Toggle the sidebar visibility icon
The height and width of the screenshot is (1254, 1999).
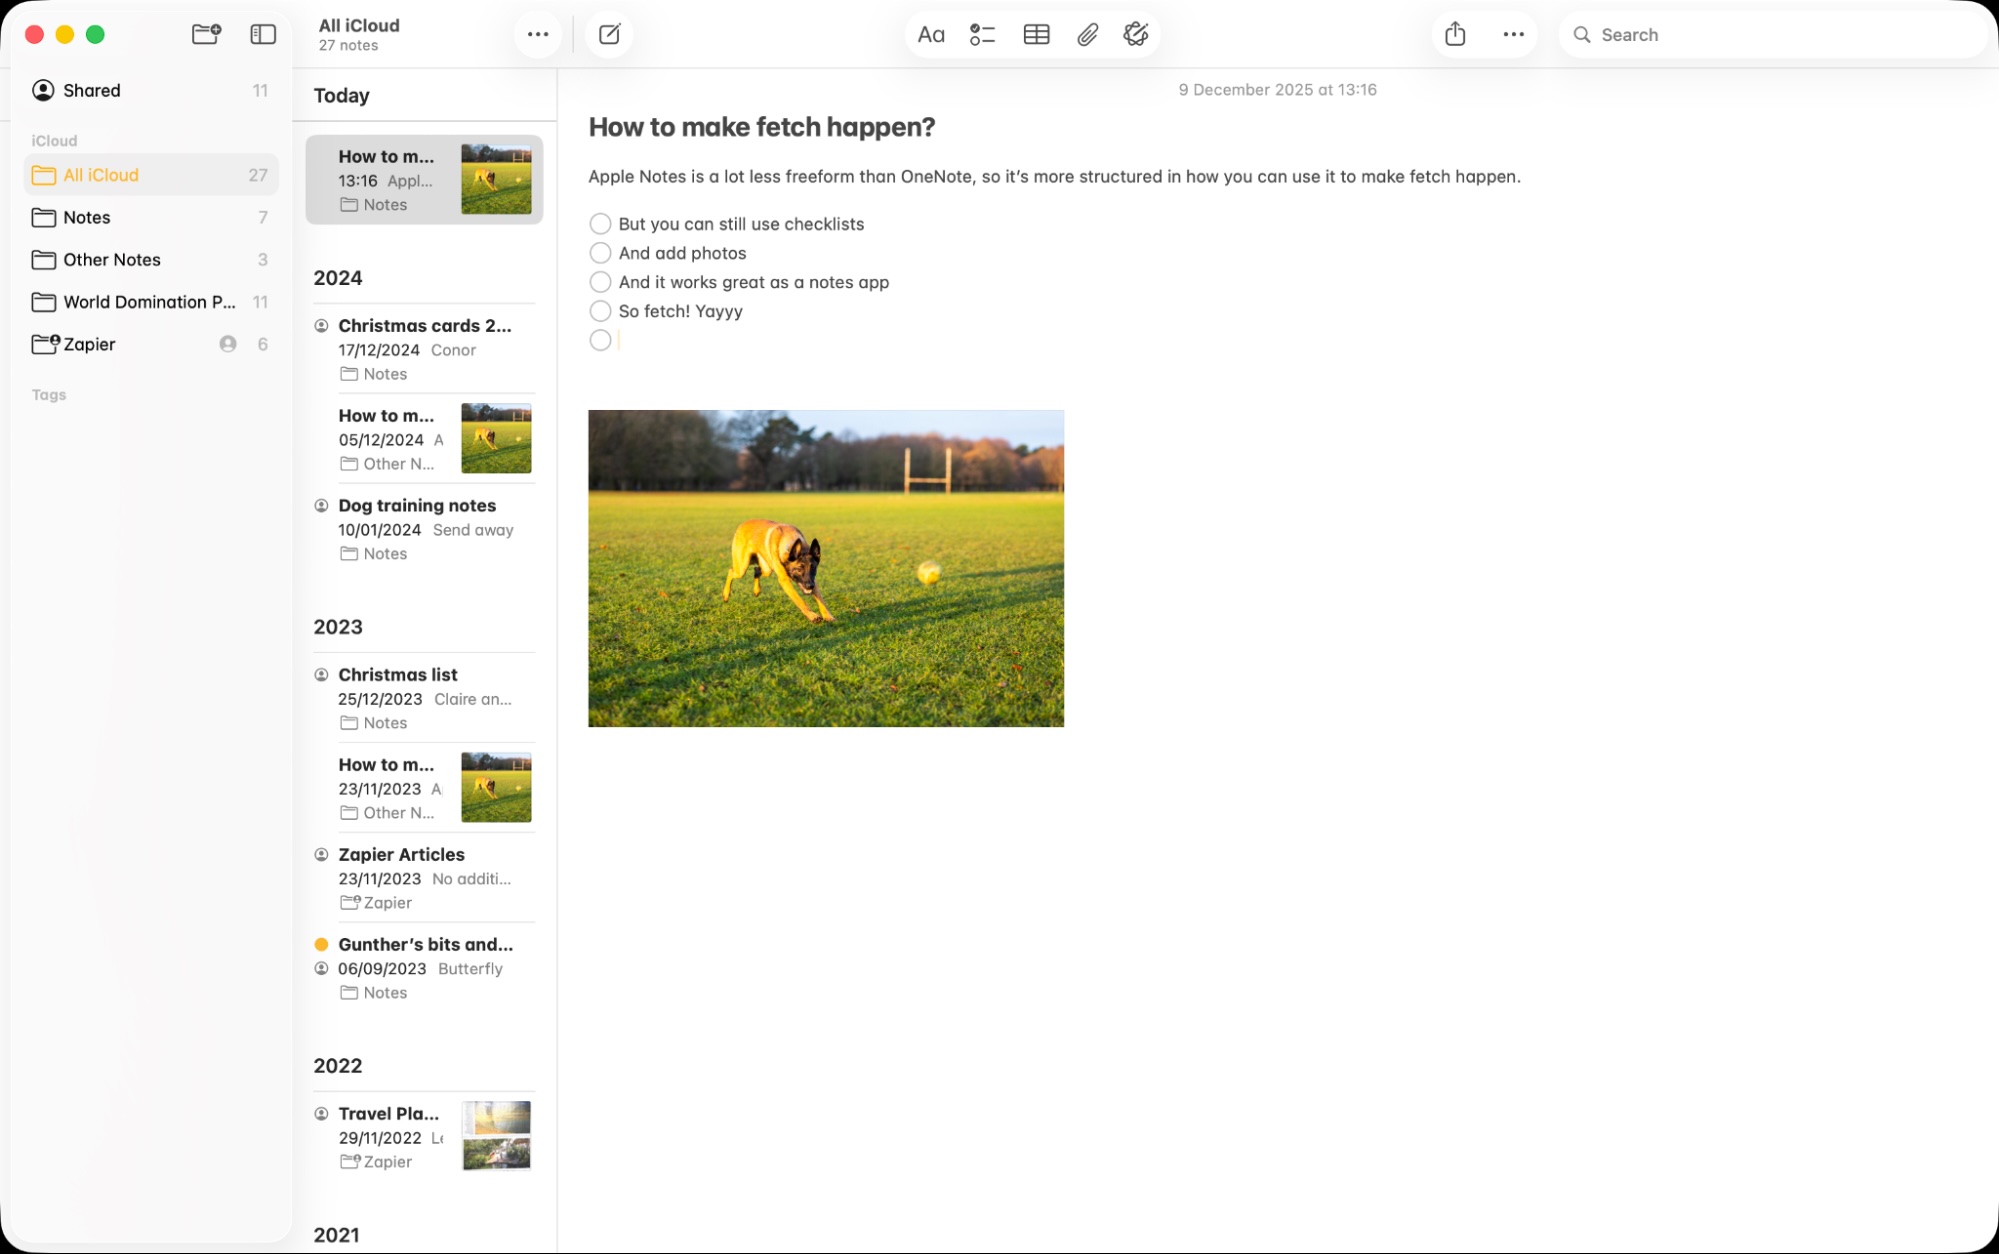[262, 33]
